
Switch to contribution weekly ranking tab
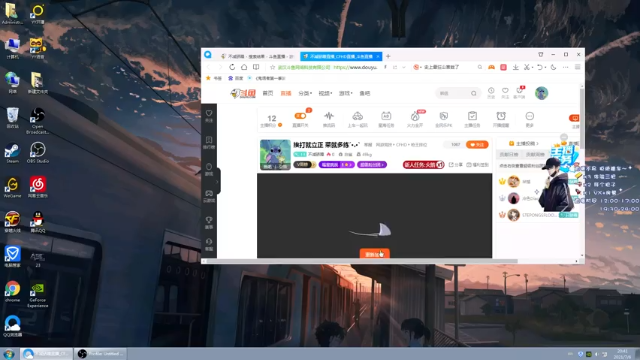tap(535, 155)
